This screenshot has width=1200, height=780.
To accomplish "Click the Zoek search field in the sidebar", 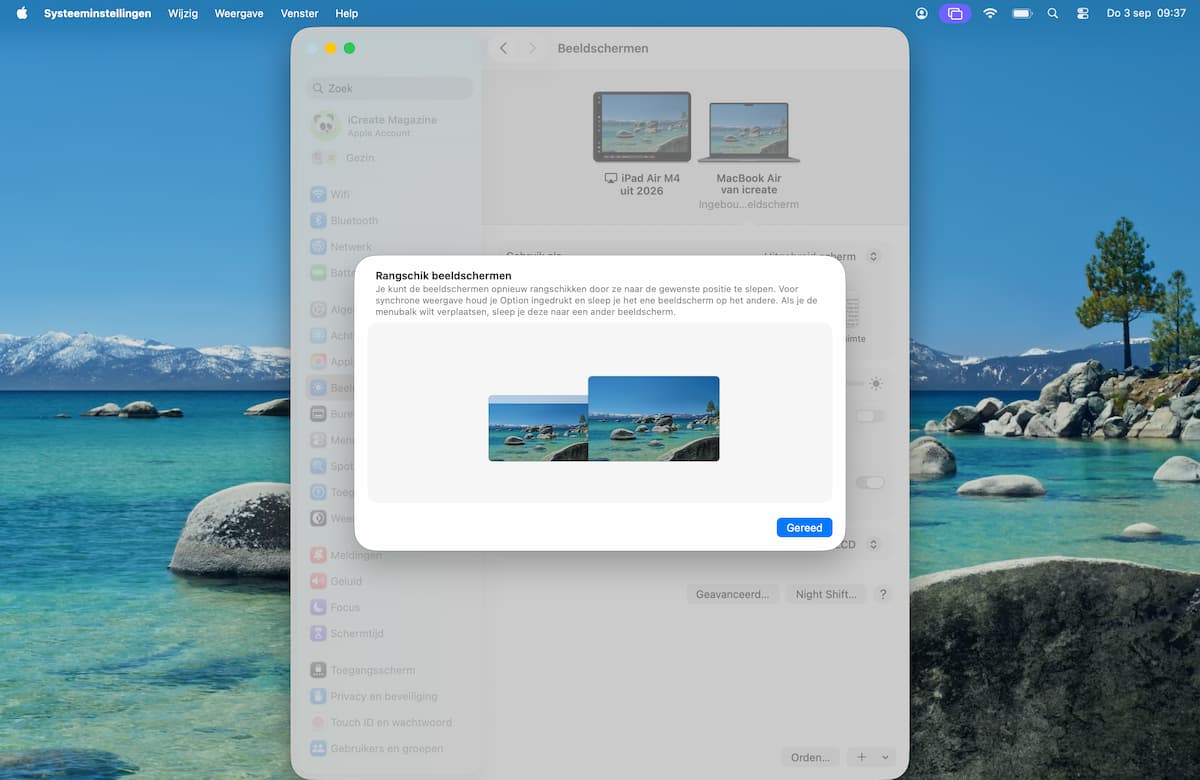I will (x=390, y=88).
